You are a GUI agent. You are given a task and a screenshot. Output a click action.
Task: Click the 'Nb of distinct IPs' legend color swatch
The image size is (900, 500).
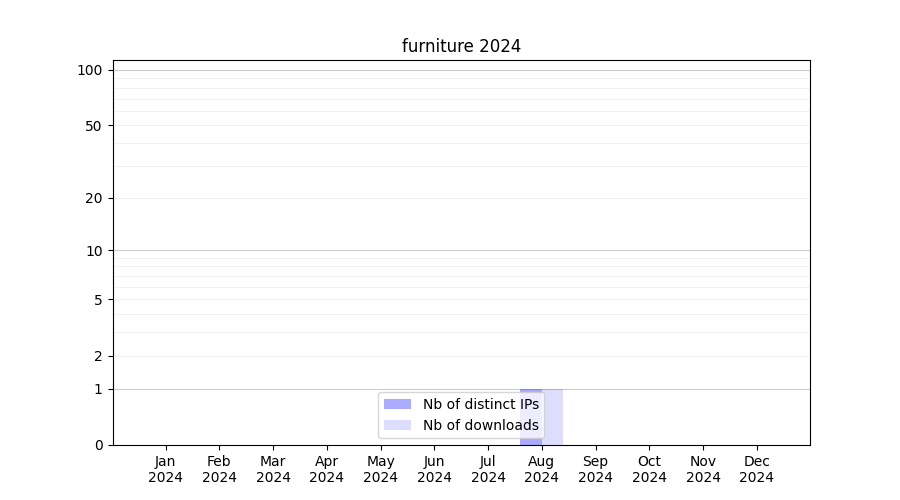click(397, 404)
